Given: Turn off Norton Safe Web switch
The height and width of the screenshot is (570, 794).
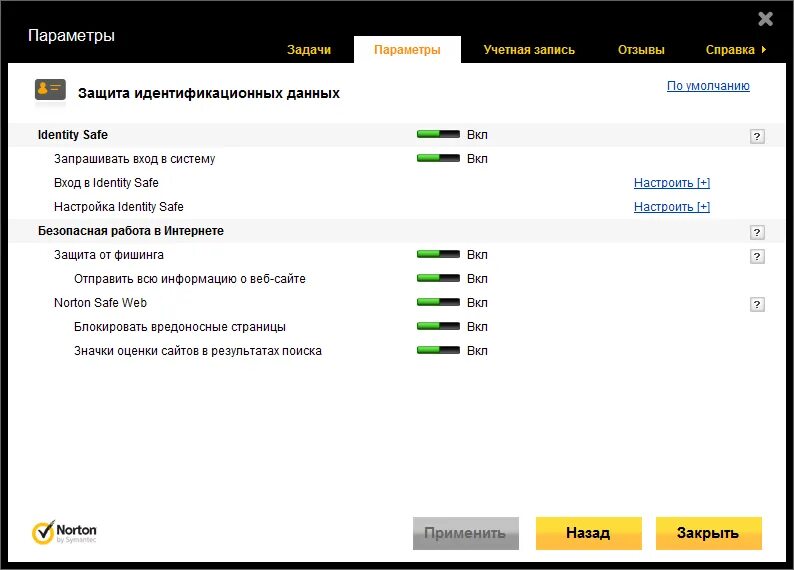Looking at the screenshot, I should [438, 302].
